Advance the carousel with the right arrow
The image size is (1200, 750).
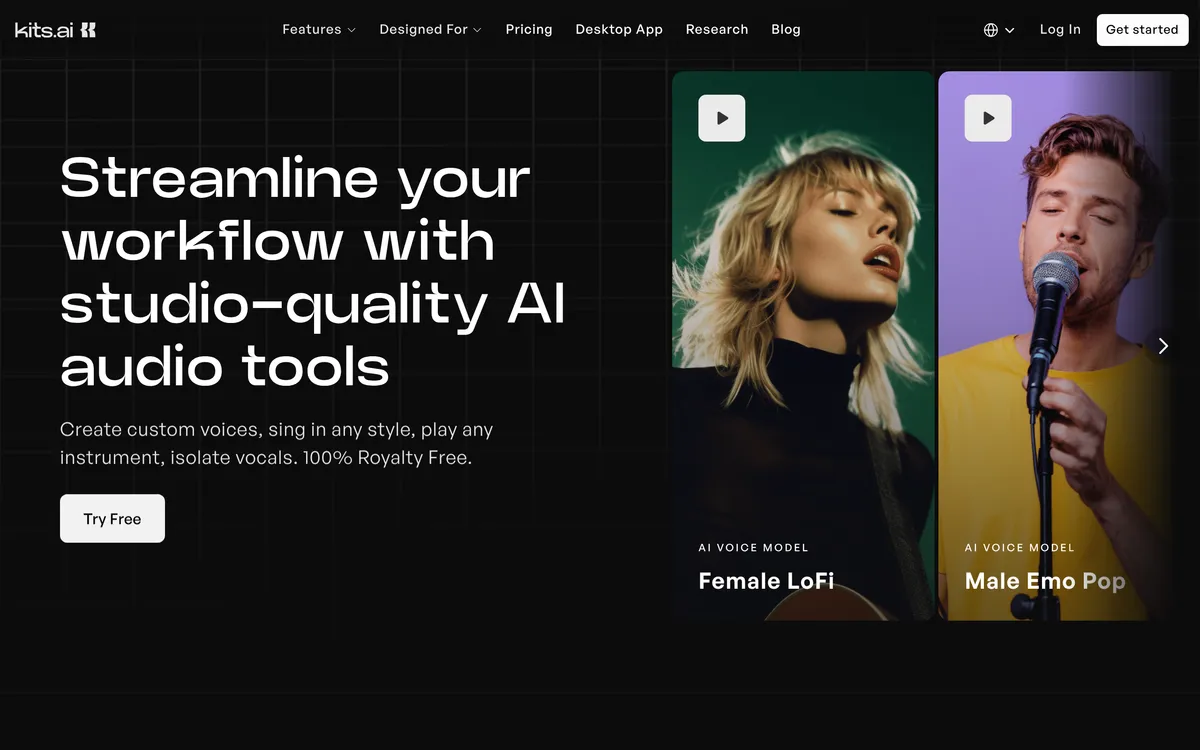click(1163, 346)
